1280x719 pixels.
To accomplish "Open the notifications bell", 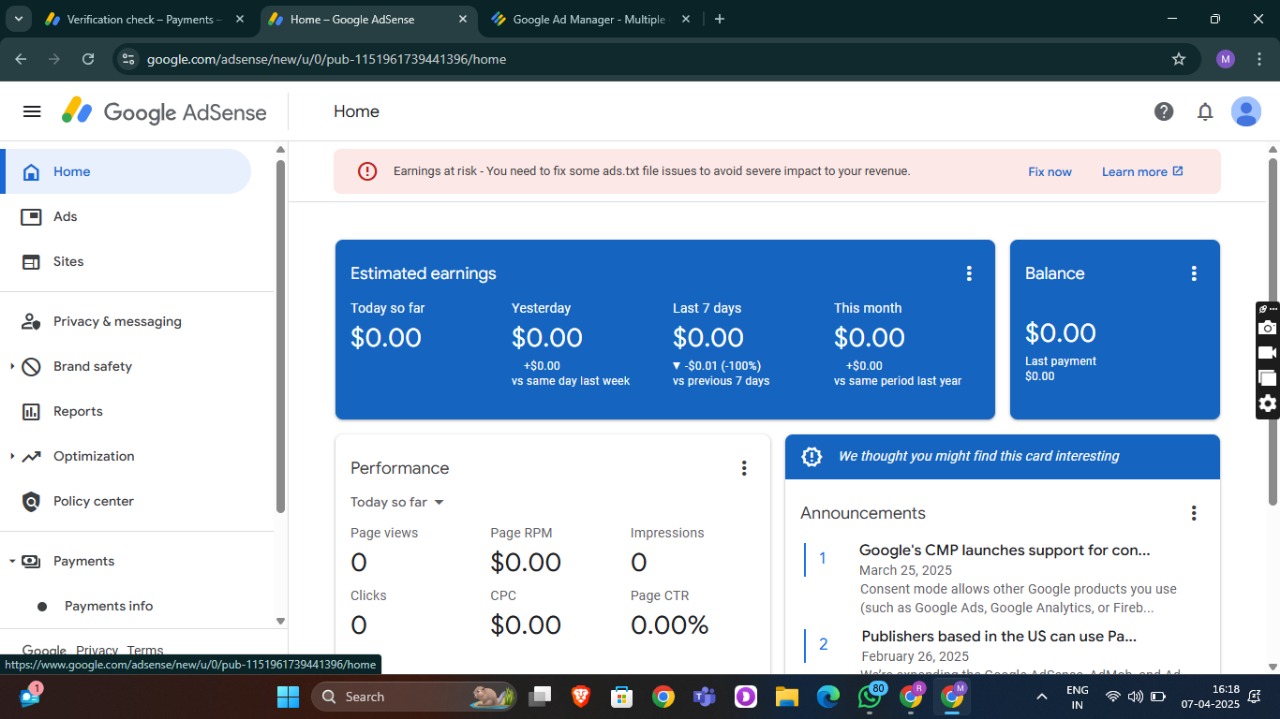I will click(x=1205, y=111).
